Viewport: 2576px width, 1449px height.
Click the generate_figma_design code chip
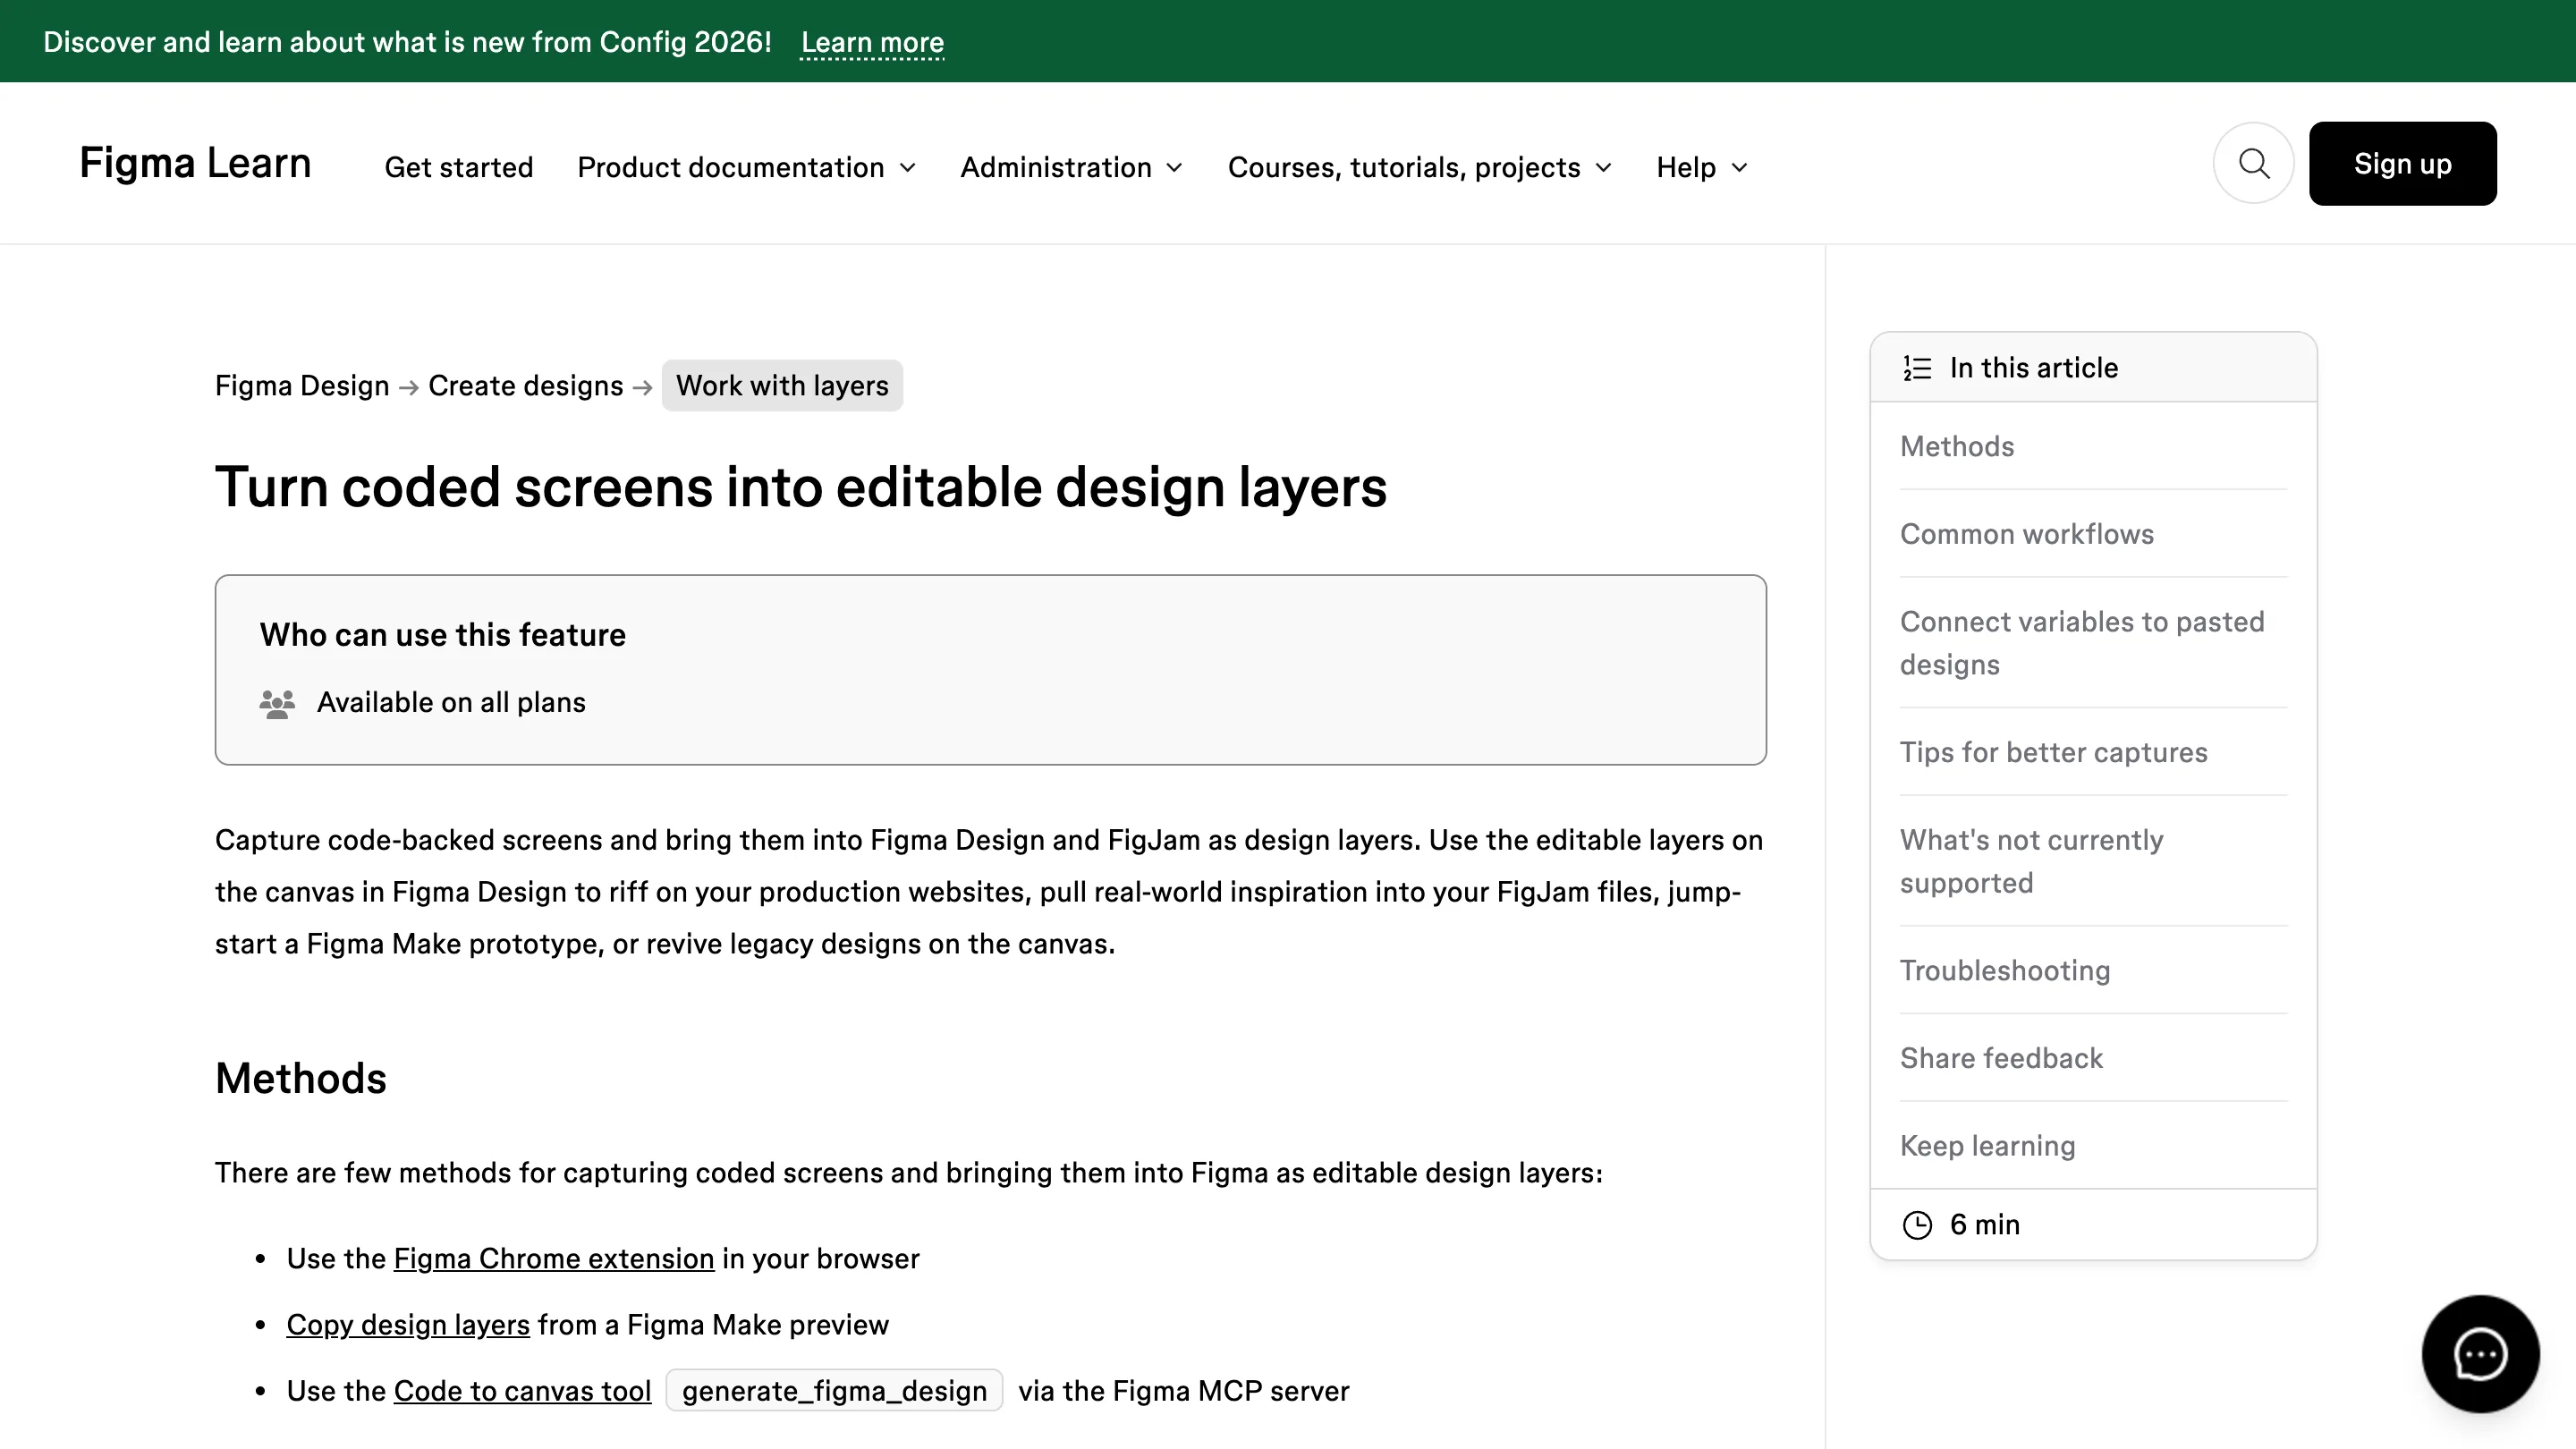pyautogui.click(x=834, y=1391)
